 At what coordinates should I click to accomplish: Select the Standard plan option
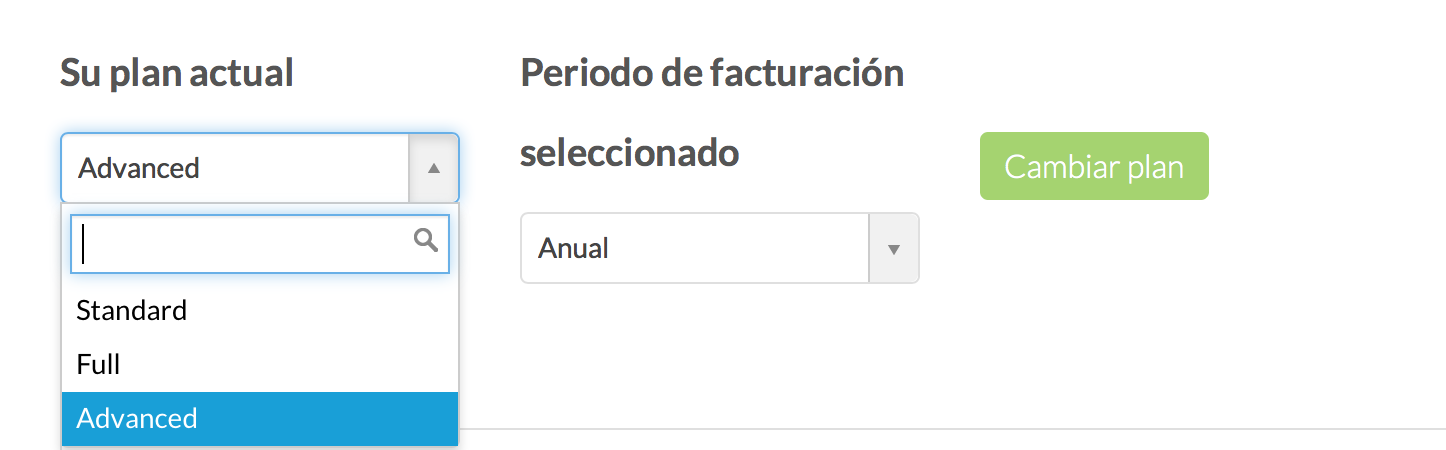pyautogui.click(x=132, y=310)
